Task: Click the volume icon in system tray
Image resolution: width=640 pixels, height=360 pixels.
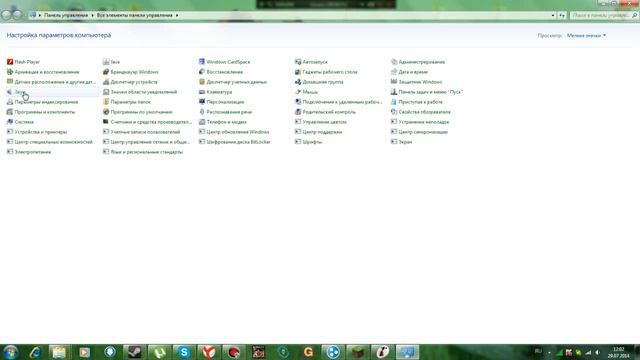Action: [x=598, y=352]
